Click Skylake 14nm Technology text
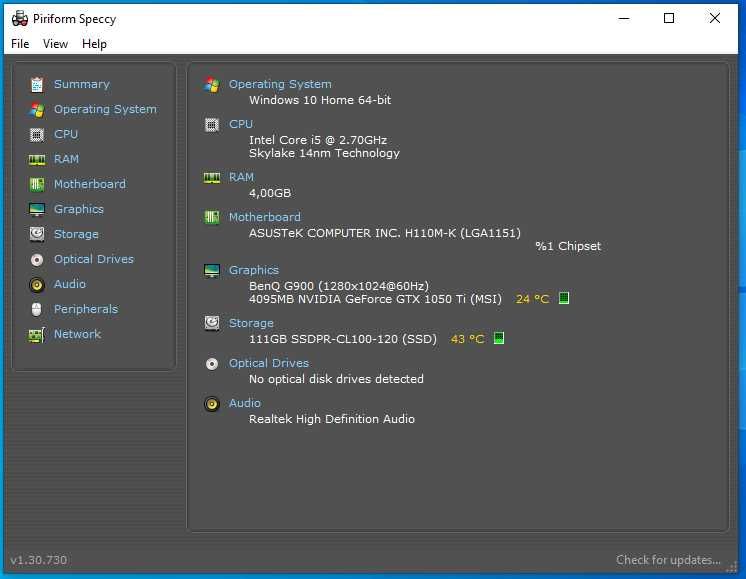The width and height of the screenshot is (746, 579). coord(324,153)
